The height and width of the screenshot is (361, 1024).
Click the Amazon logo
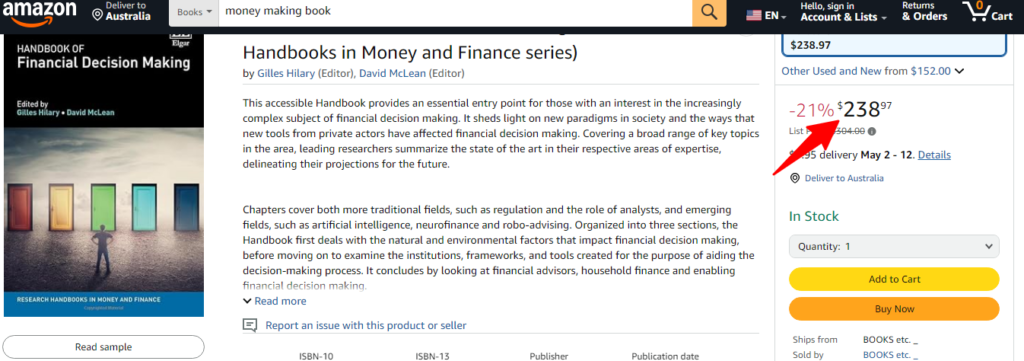(x=39, y=13)
